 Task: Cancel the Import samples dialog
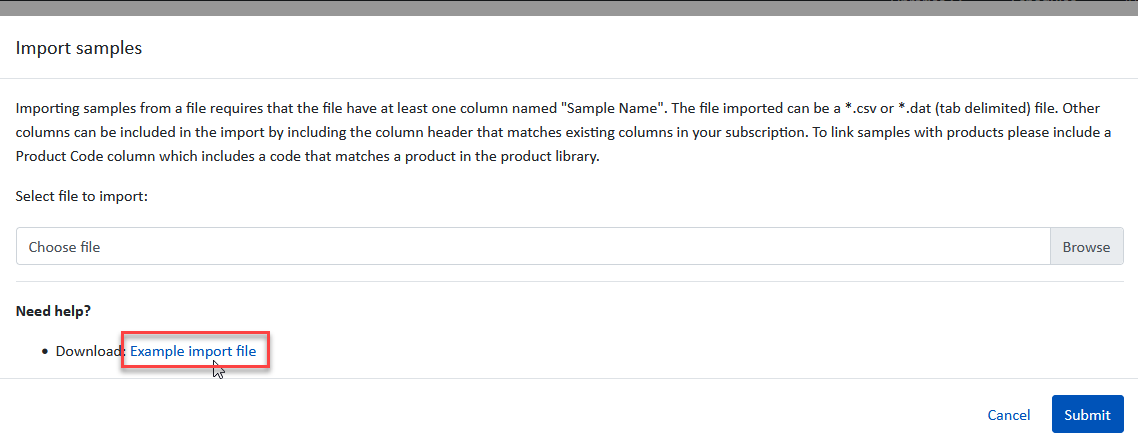(x=1008, y=415)
